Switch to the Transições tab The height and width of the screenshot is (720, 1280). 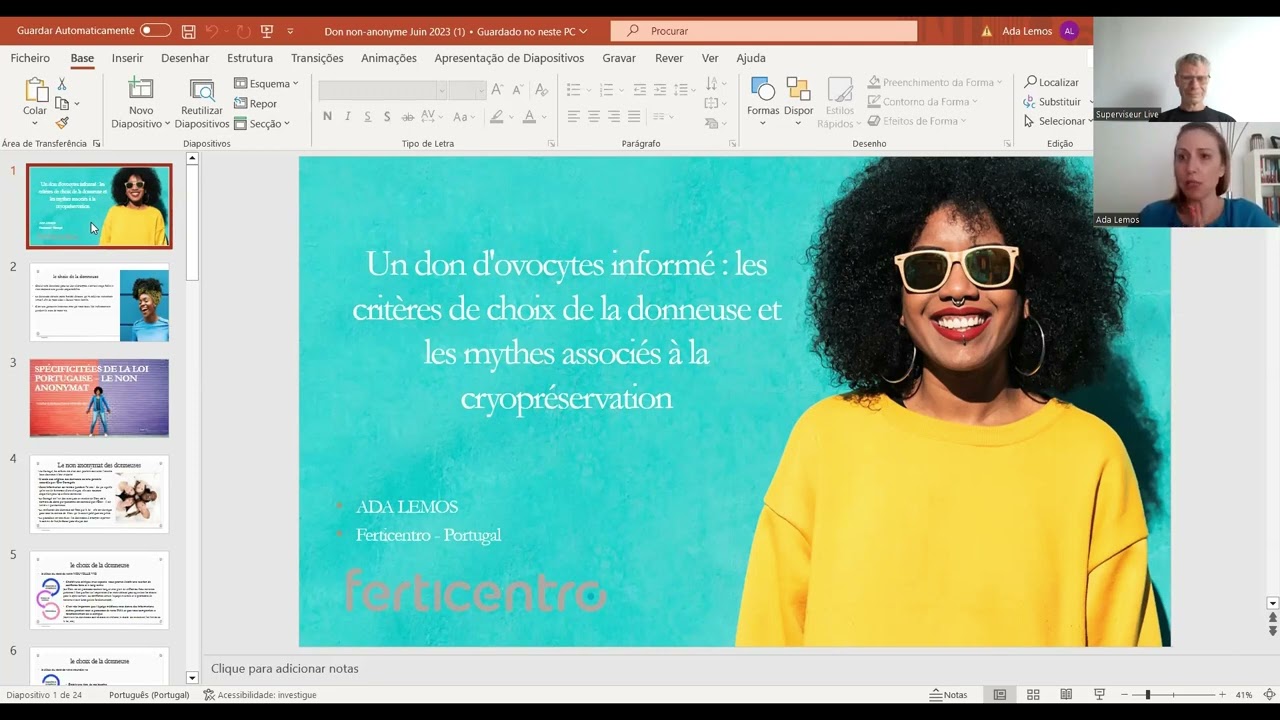(x=317, y=58)
